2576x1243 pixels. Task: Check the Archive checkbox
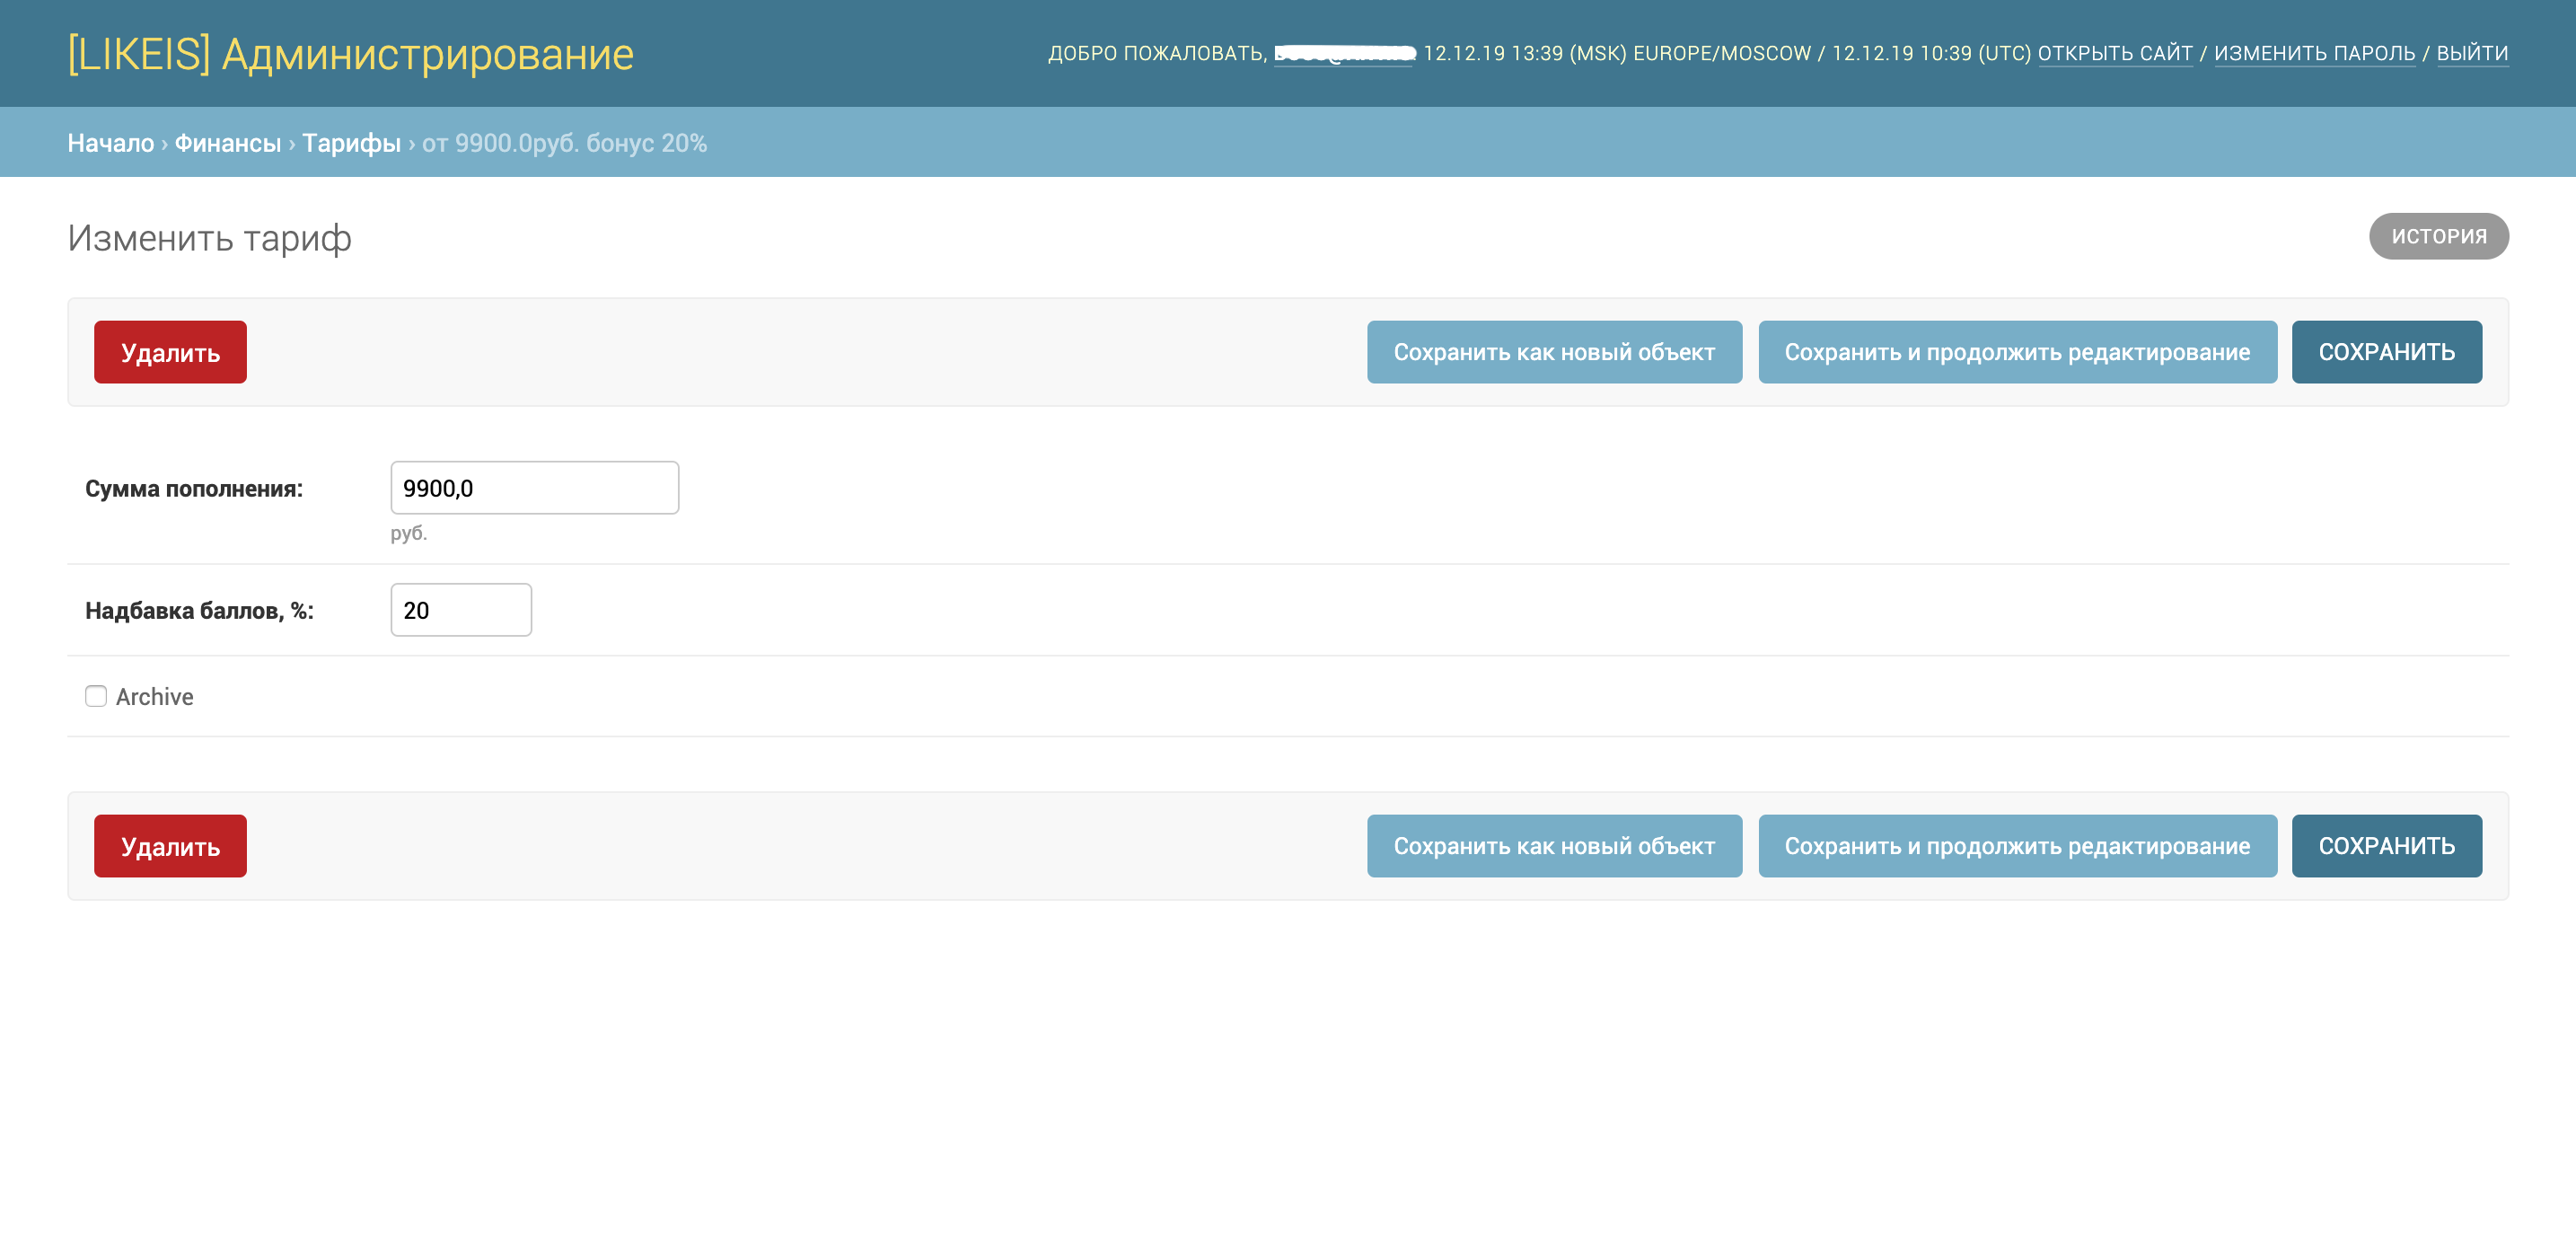click(x=96, y=696)
